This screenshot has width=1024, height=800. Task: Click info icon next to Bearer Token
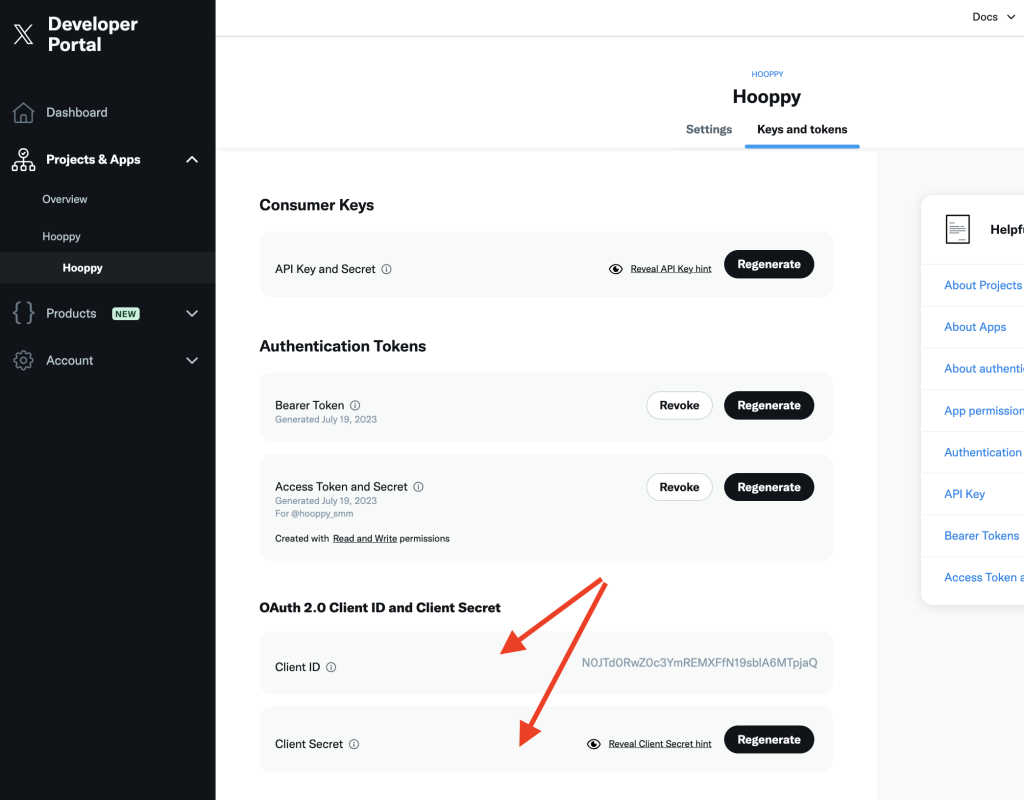tap(355, 405)
